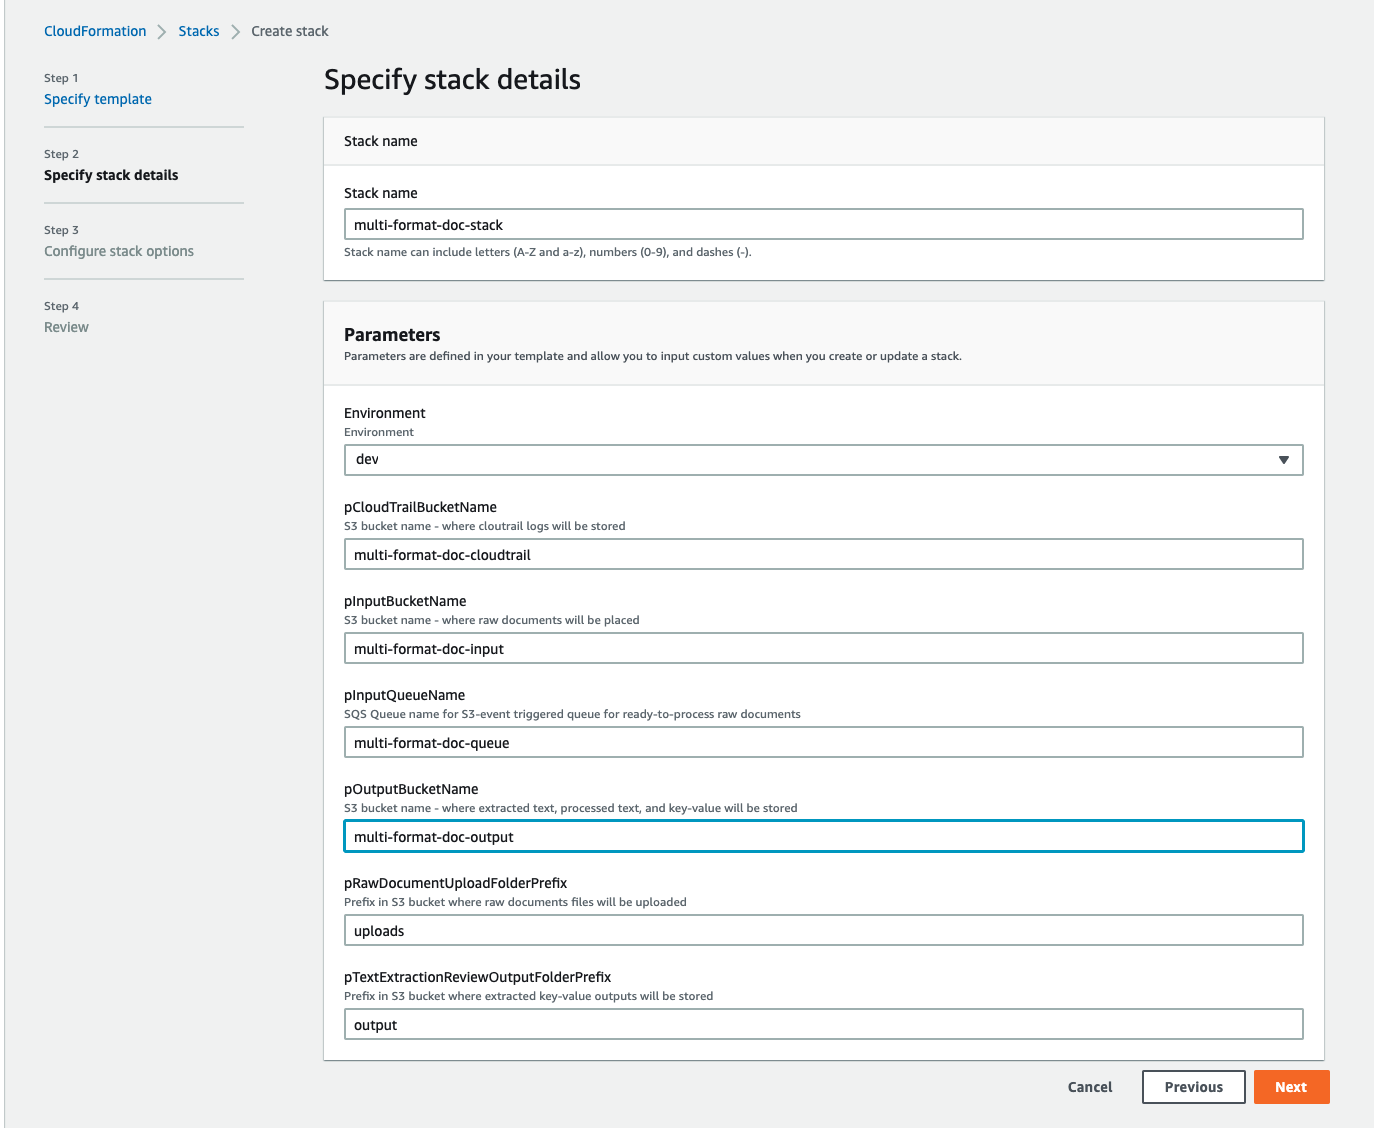This screenshot has height=1128, width=1374.
Task: Click the SQS Queue name description text
Action: click(x=572, y=714)
